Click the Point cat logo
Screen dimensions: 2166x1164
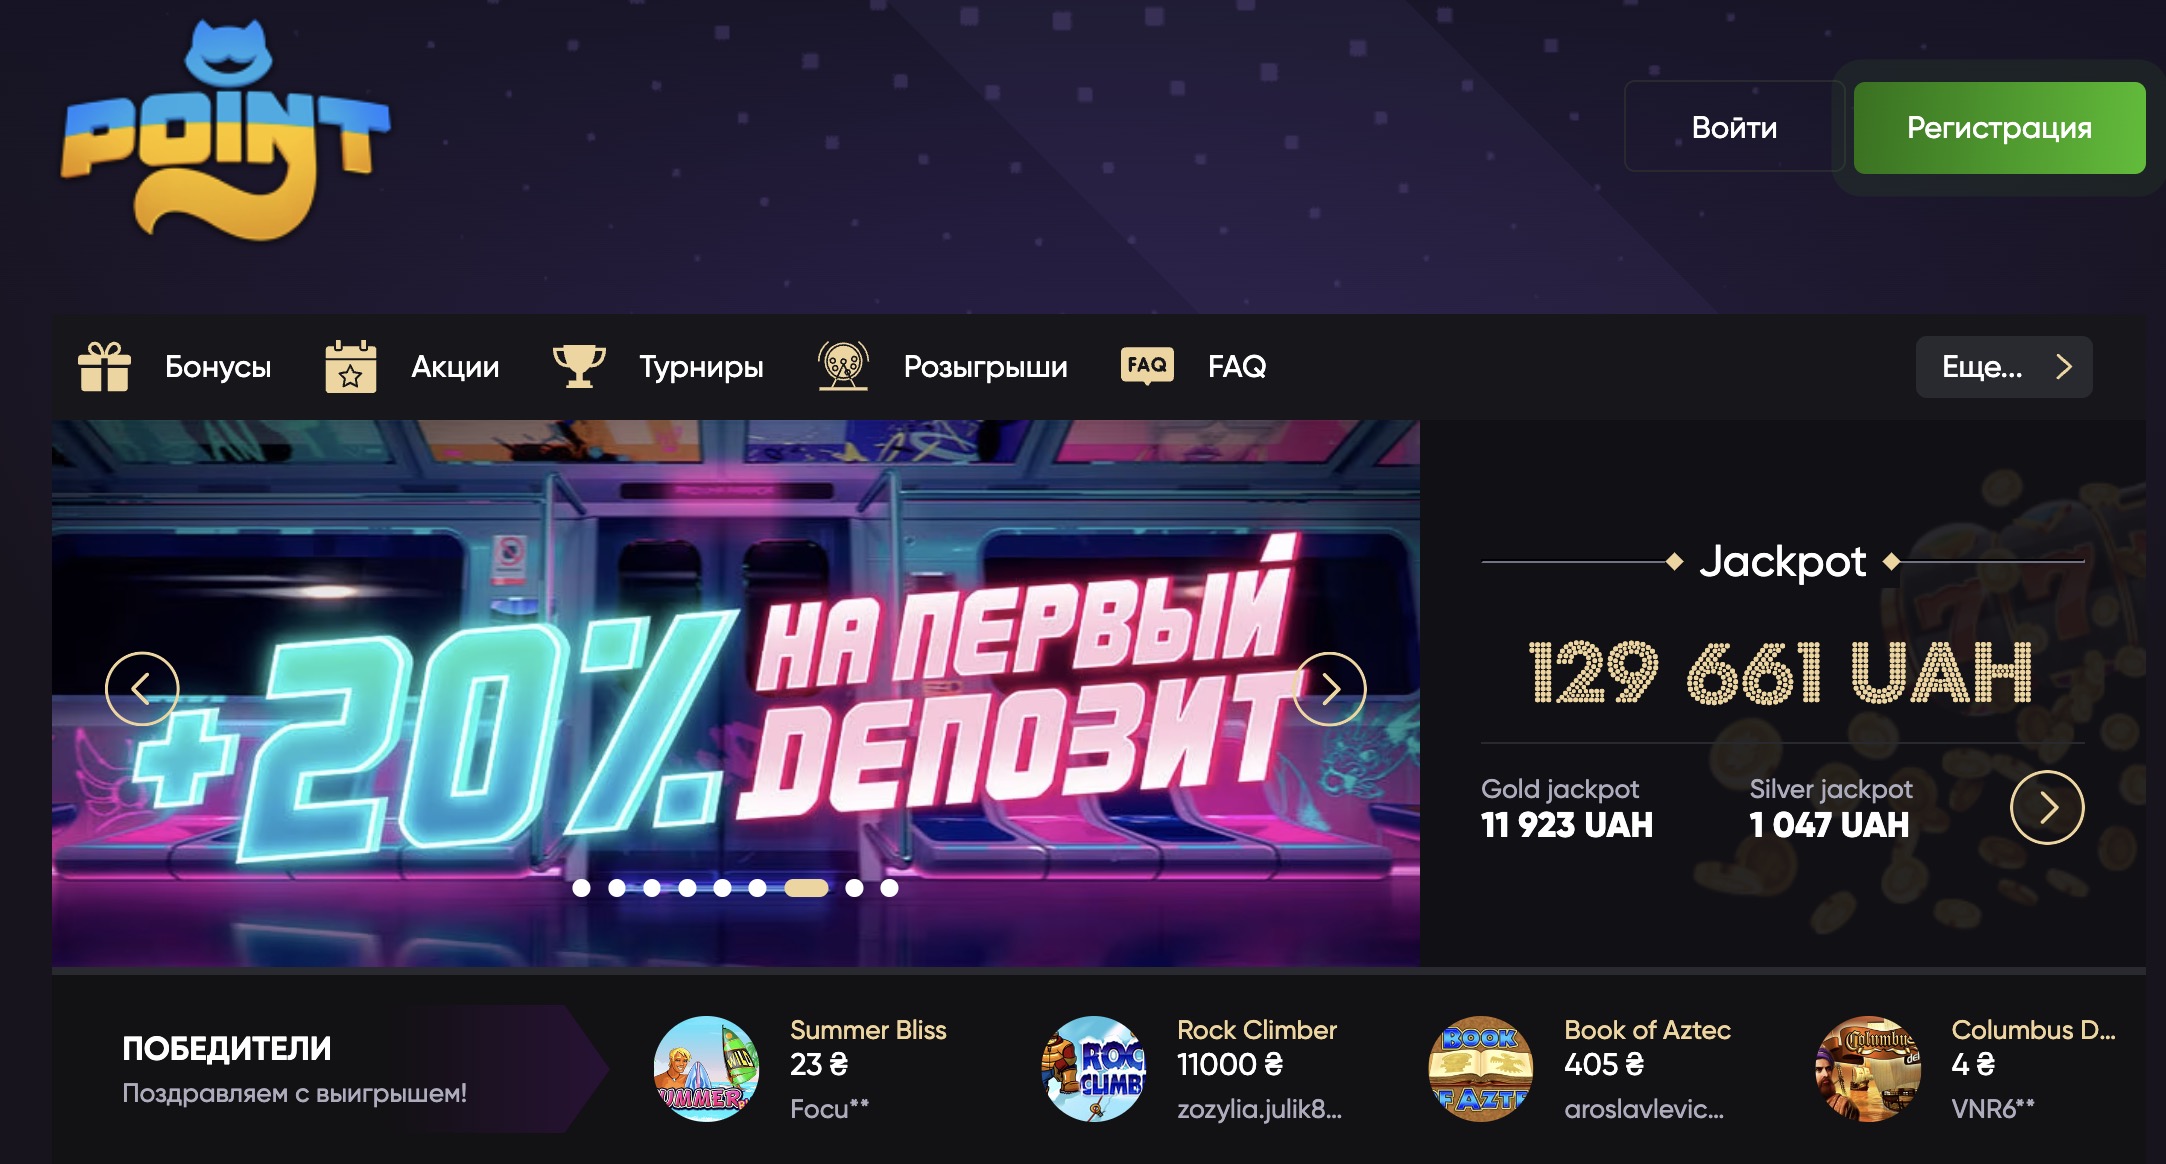(x=225, y=131)
